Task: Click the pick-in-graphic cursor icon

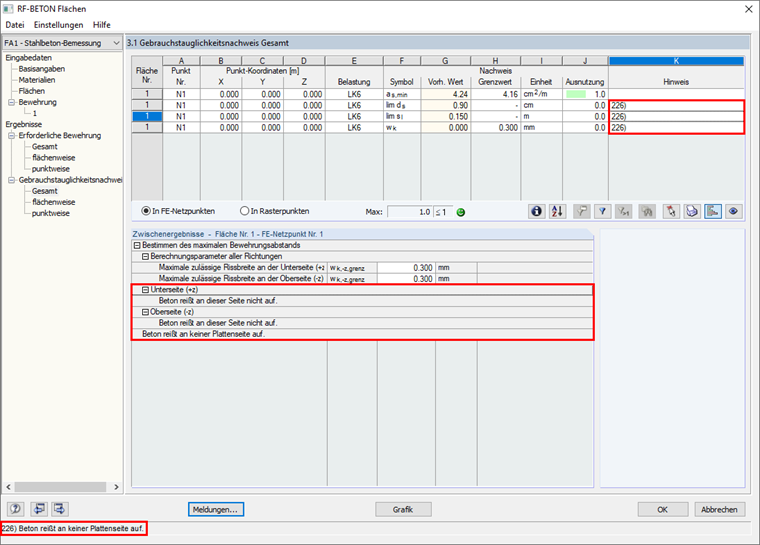Action: click(x=671, y=211)
